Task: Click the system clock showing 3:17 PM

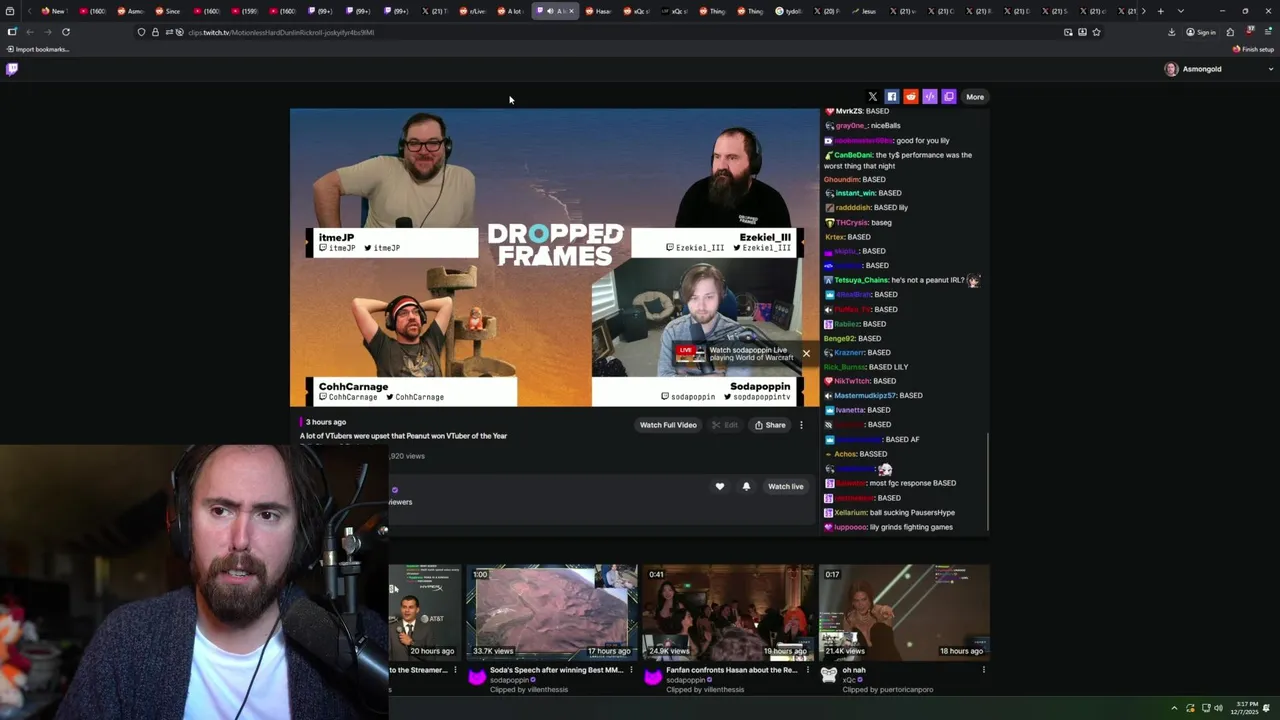Action: click(x=1245, y=708)
